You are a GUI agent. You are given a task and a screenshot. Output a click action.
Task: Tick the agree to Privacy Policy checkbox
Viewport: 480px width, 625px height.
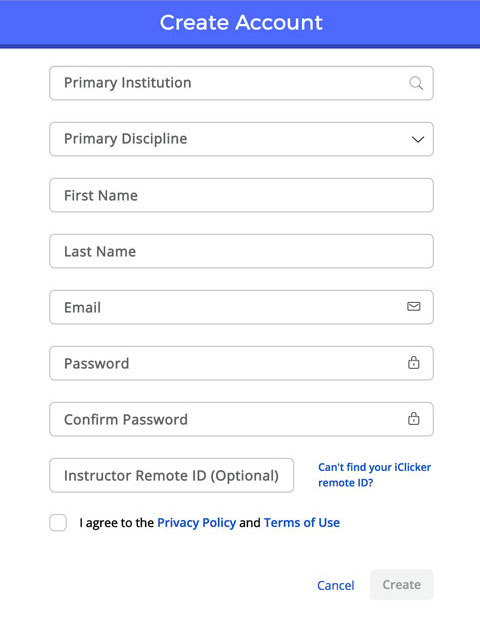point(58,523)
